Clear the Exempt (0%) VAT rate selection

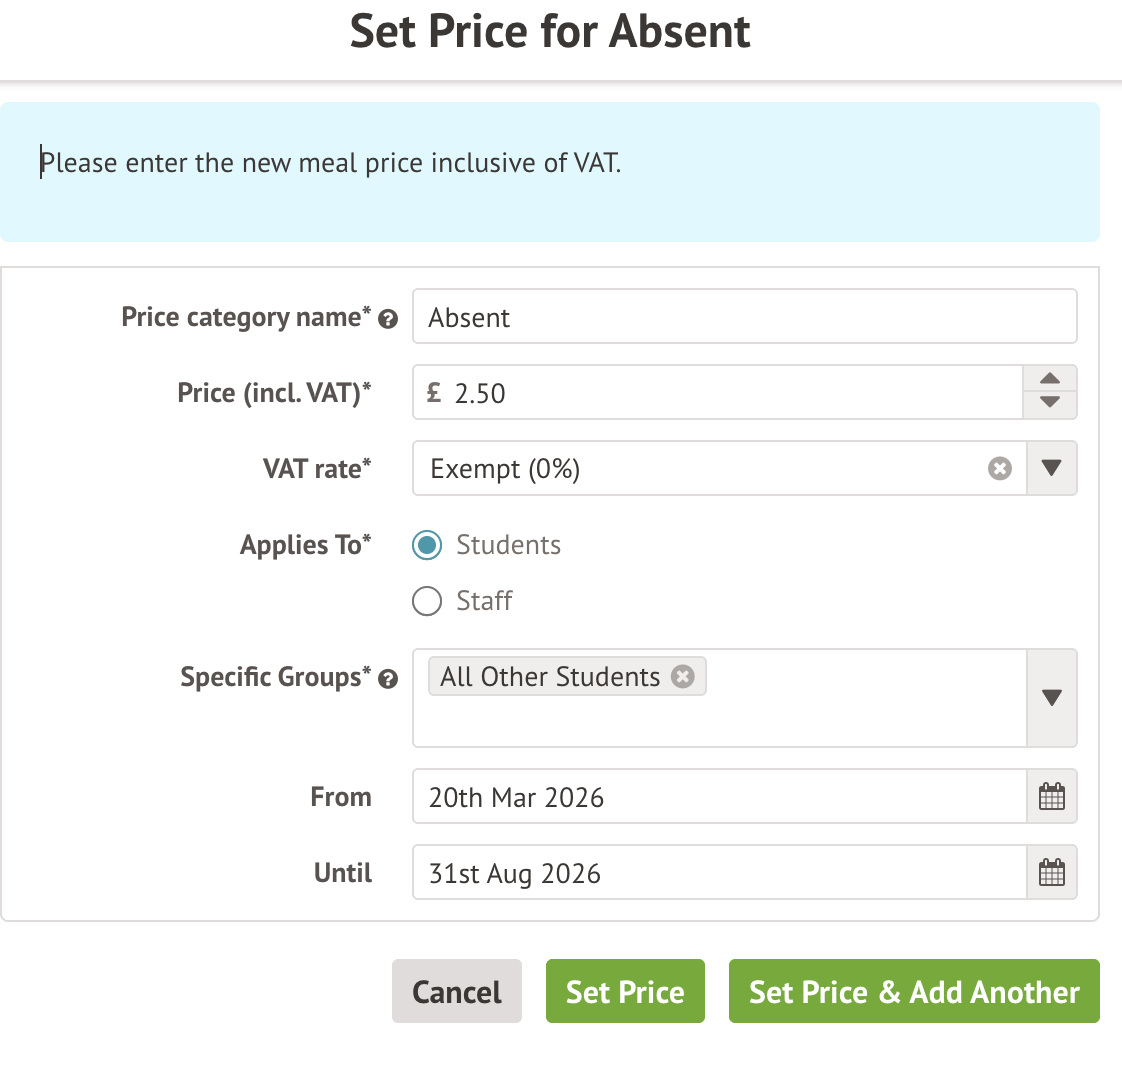(1000, 468)
